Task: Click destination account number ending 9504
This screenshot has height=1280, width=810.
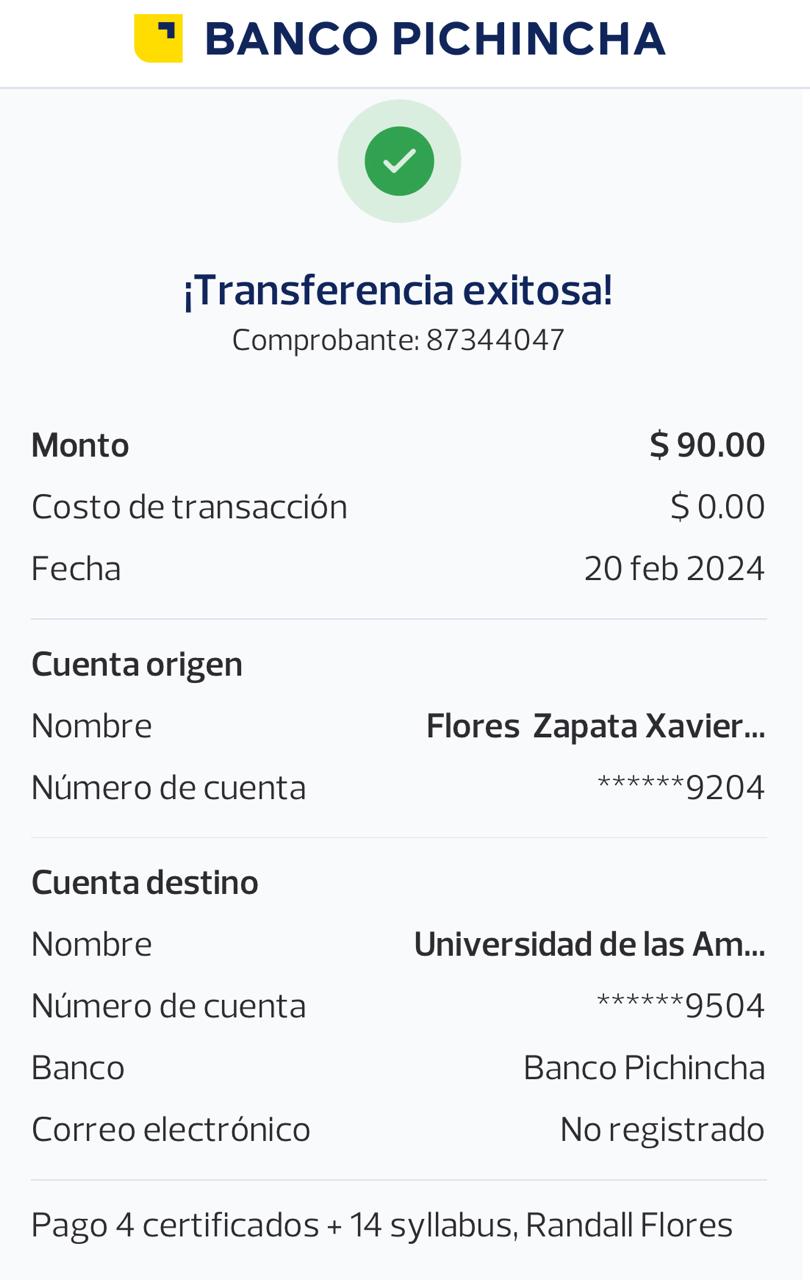Action: coord(680,1006)
